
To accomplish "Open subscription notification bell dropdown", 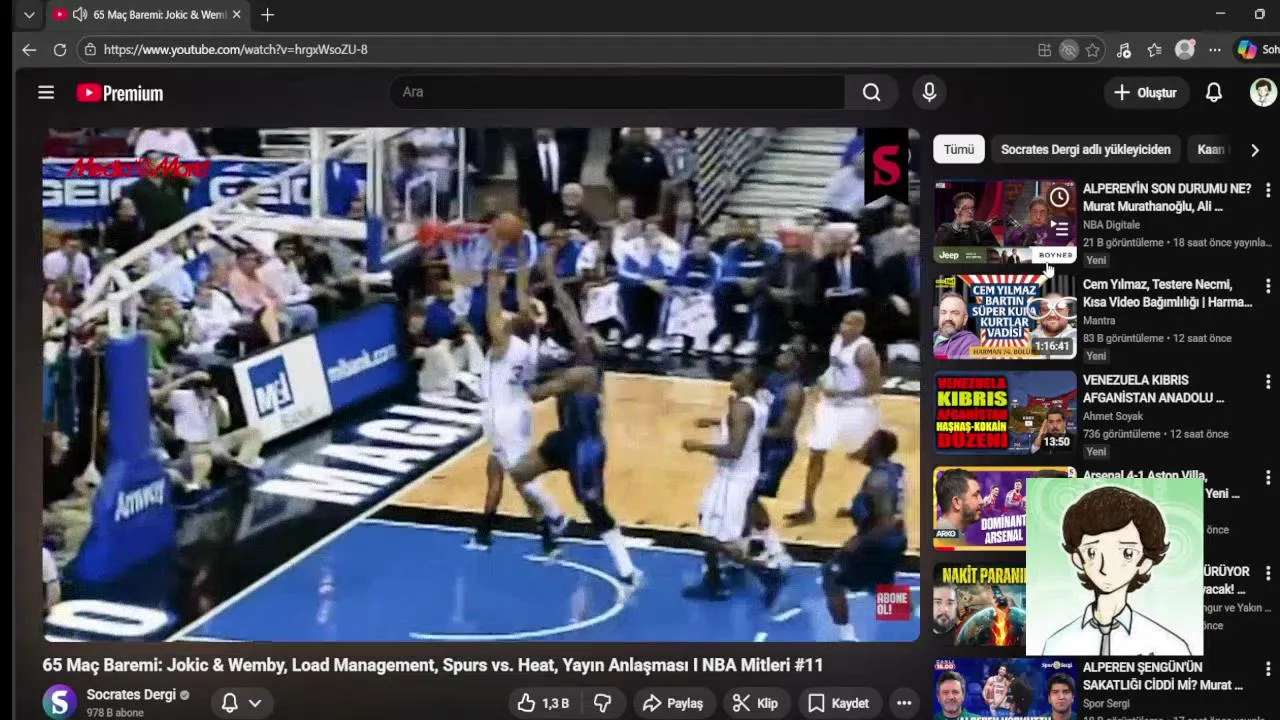I will tap(241, 703).
